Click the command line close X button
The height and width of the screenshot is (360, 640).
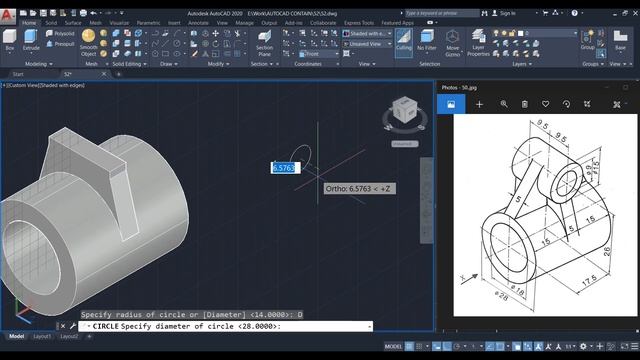click(x=63, y=326)
